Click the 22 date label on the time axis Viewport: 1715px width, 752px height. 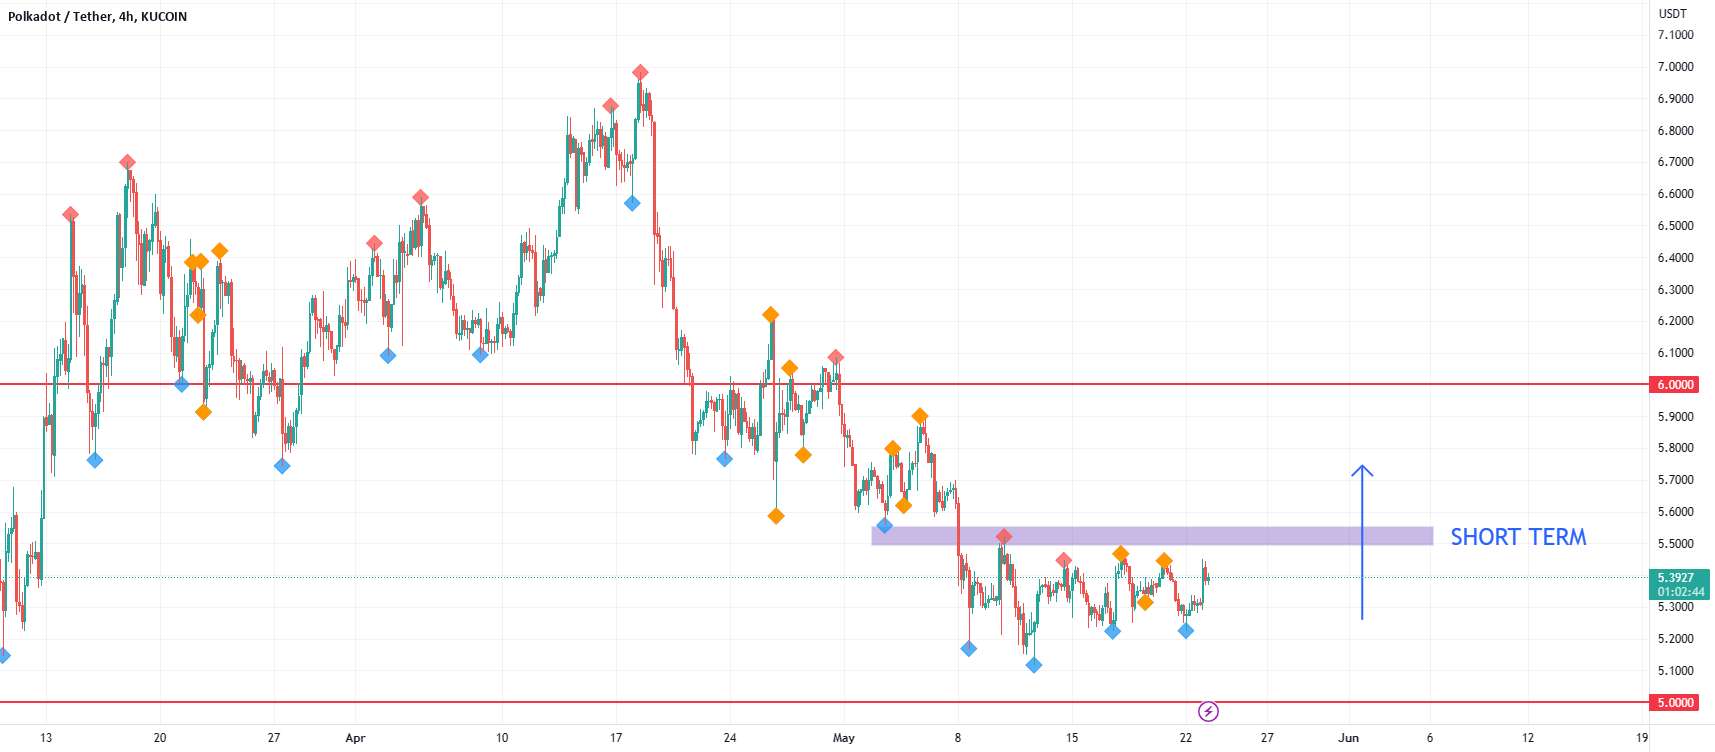coord(1186,738)
